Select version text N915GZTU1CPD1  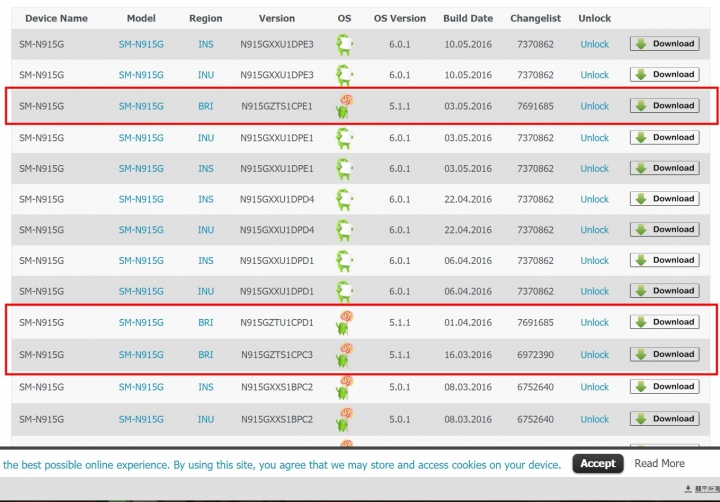coord(277,323)
